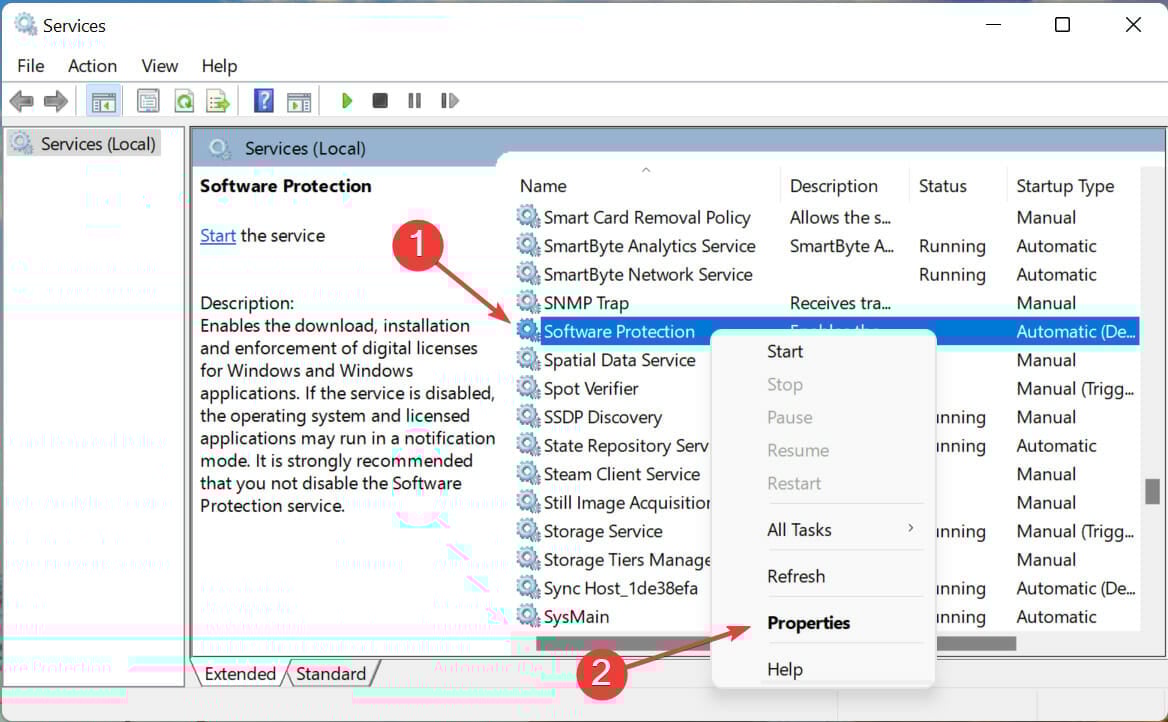1168x722 pixels.
Task: Switch to the Extended tab
Action: click(240, 674)
